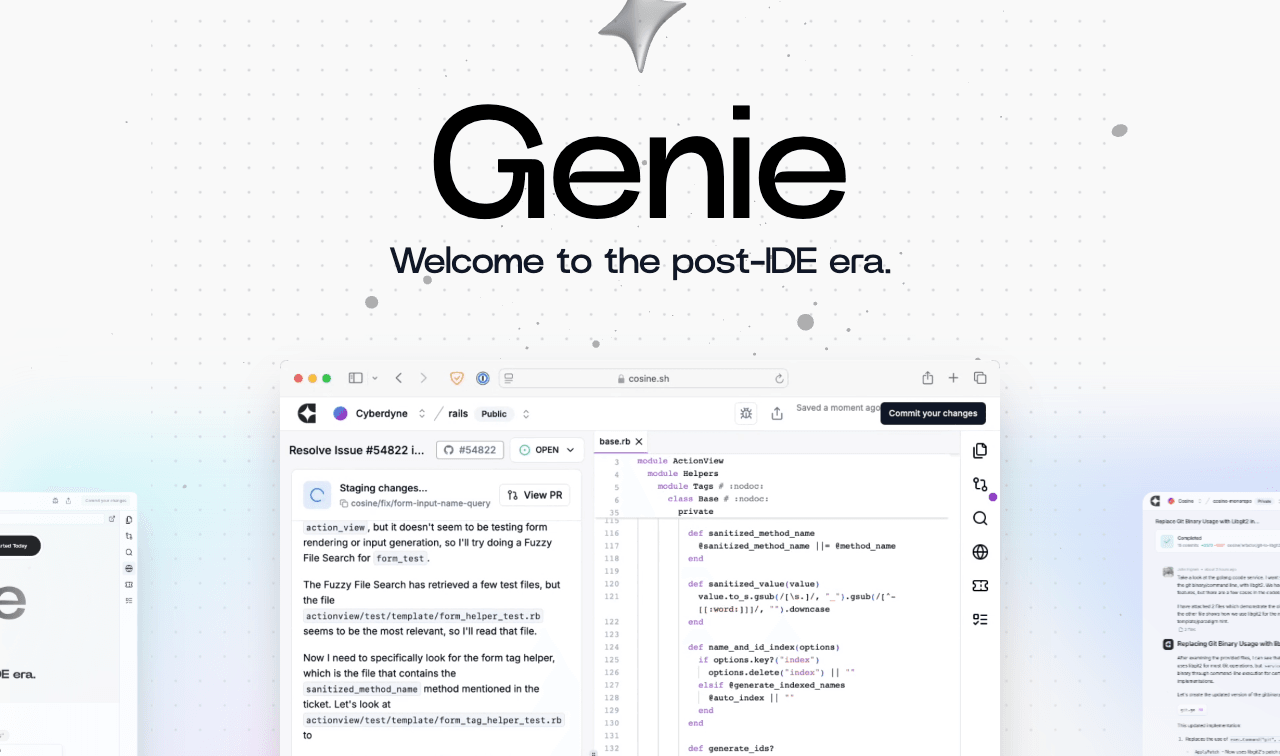Open a new Safari tab with plus
The width and height of the screenshot is (1280, 756).
tap(953, 378)
